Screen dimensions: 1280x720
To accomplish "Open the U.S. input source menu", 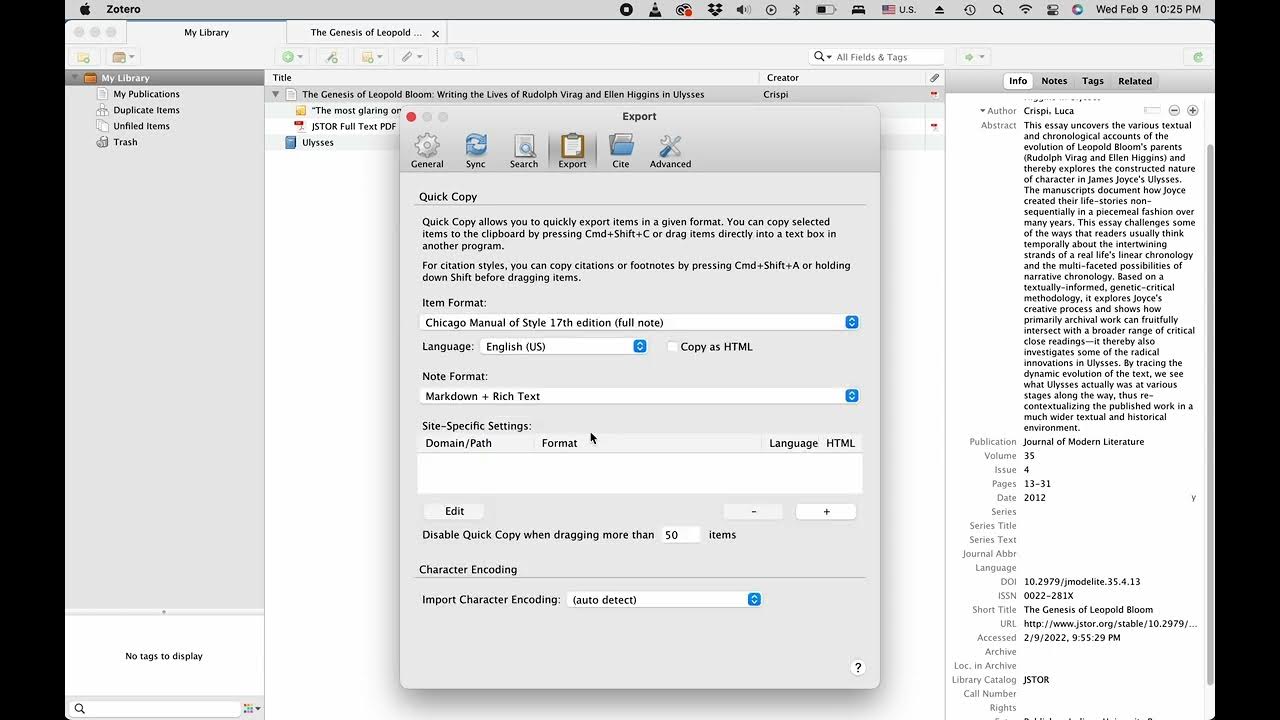I will (898, 9).
